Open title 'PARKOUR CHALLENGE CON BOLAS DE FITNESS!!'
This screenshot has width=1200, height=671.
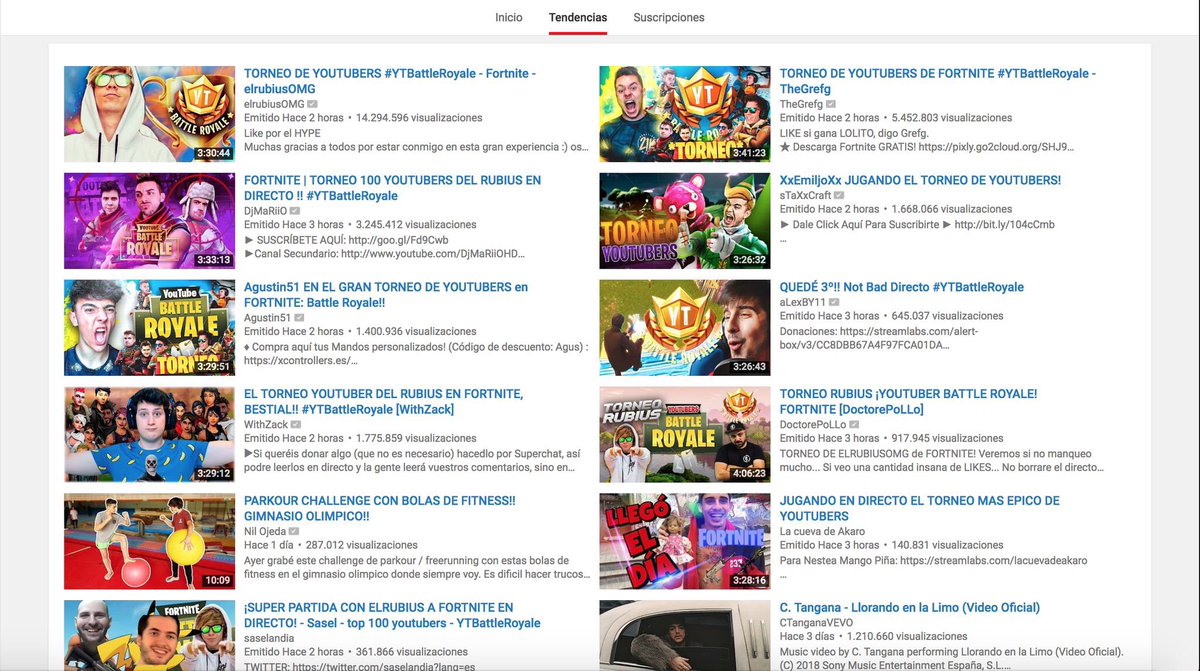coord(380,509)
